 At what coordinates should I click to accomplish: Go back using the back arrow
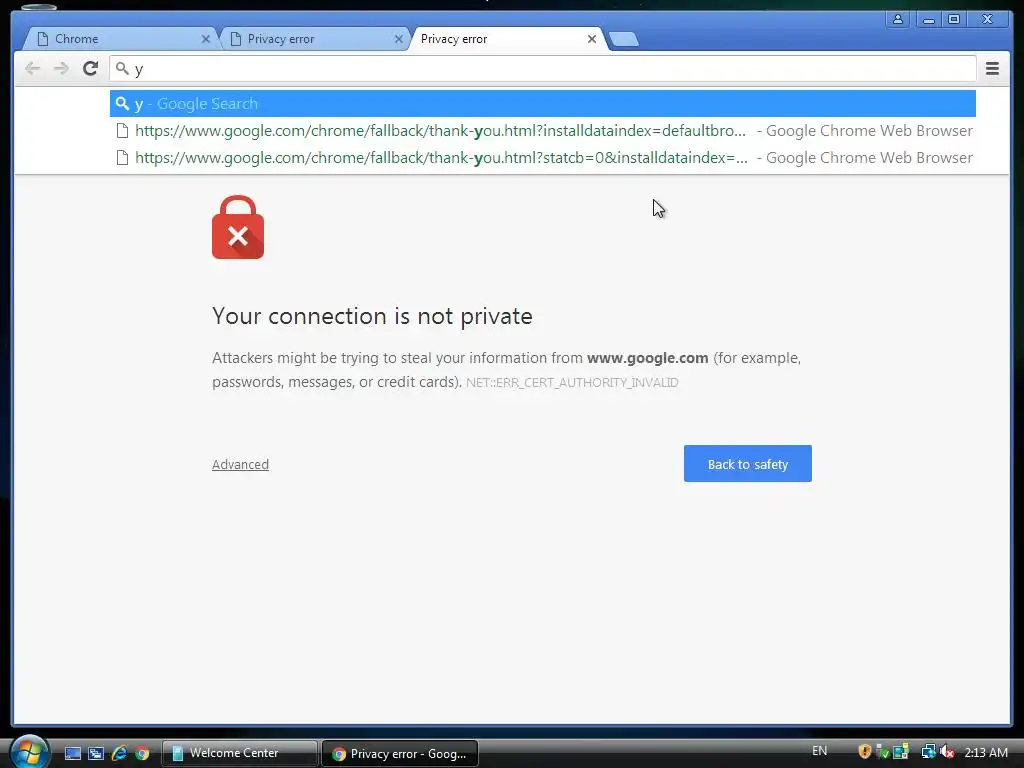tap(32, 69)
